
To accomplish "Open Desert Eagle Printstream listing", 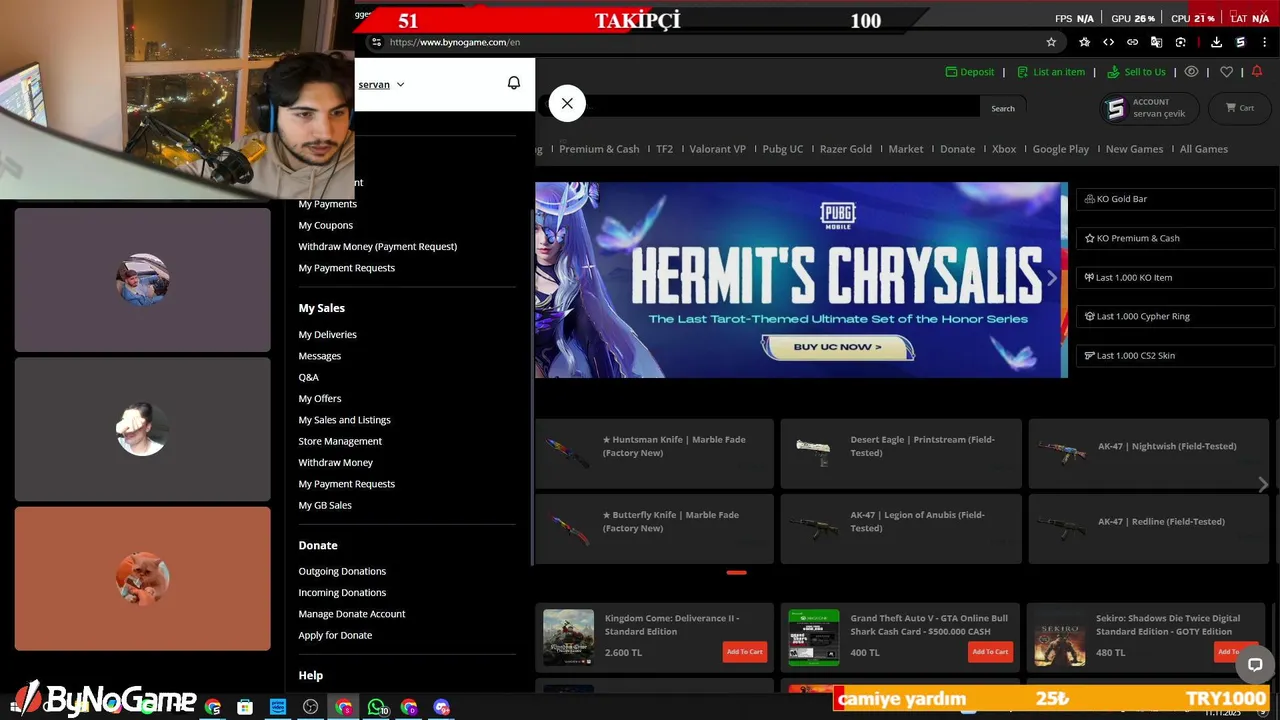I will click(x=901, y=453).
